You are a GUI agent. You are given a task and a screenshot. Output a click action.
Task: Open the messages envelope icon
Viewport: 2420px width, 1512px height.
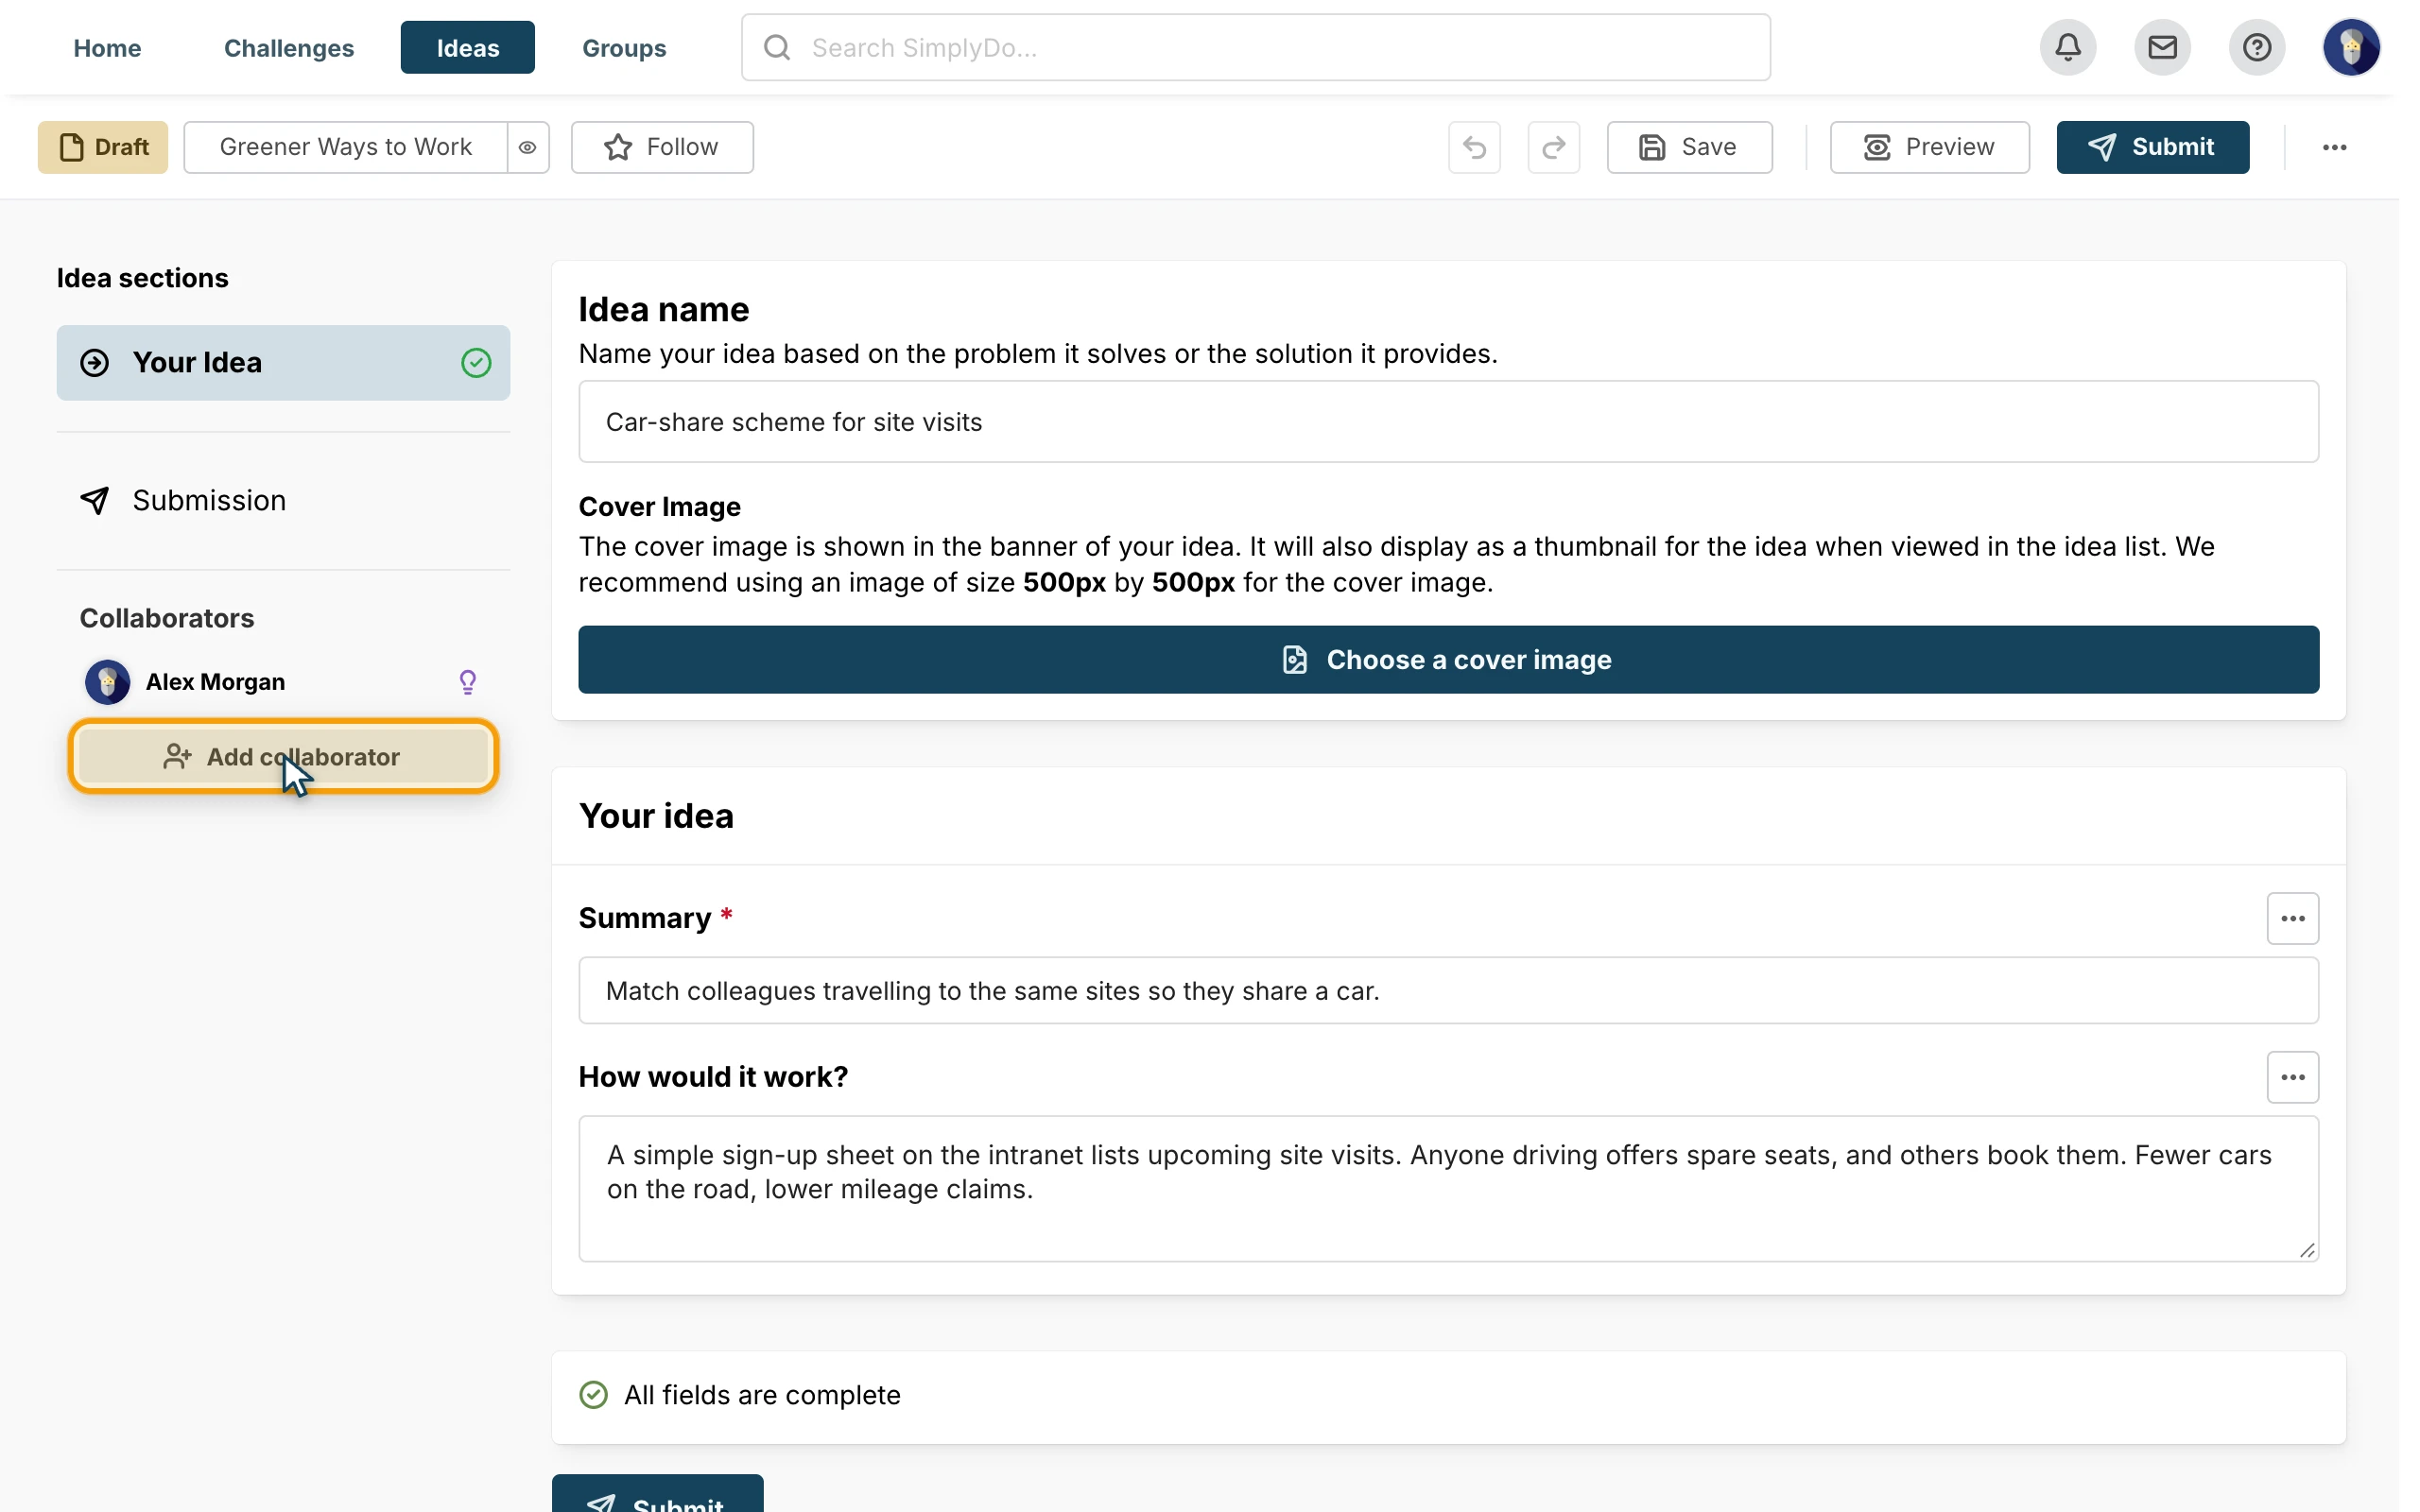point(2161,47)
